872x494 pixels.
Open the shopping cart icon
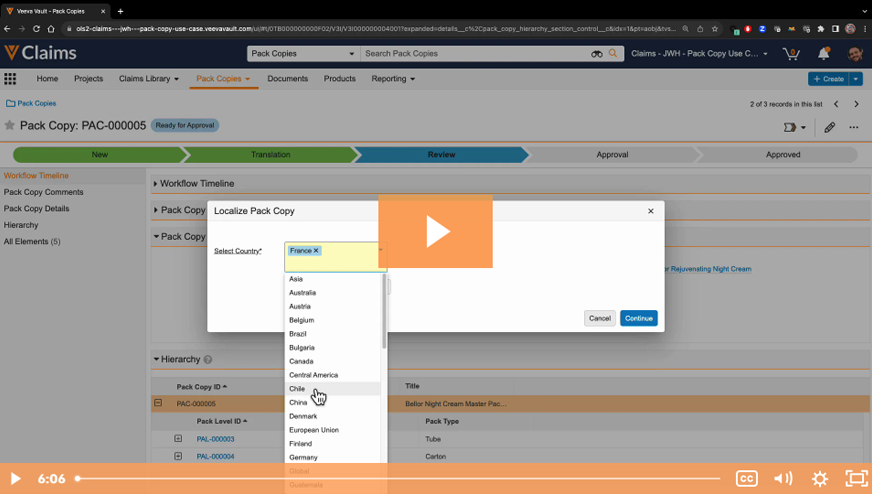pos(791,53)
